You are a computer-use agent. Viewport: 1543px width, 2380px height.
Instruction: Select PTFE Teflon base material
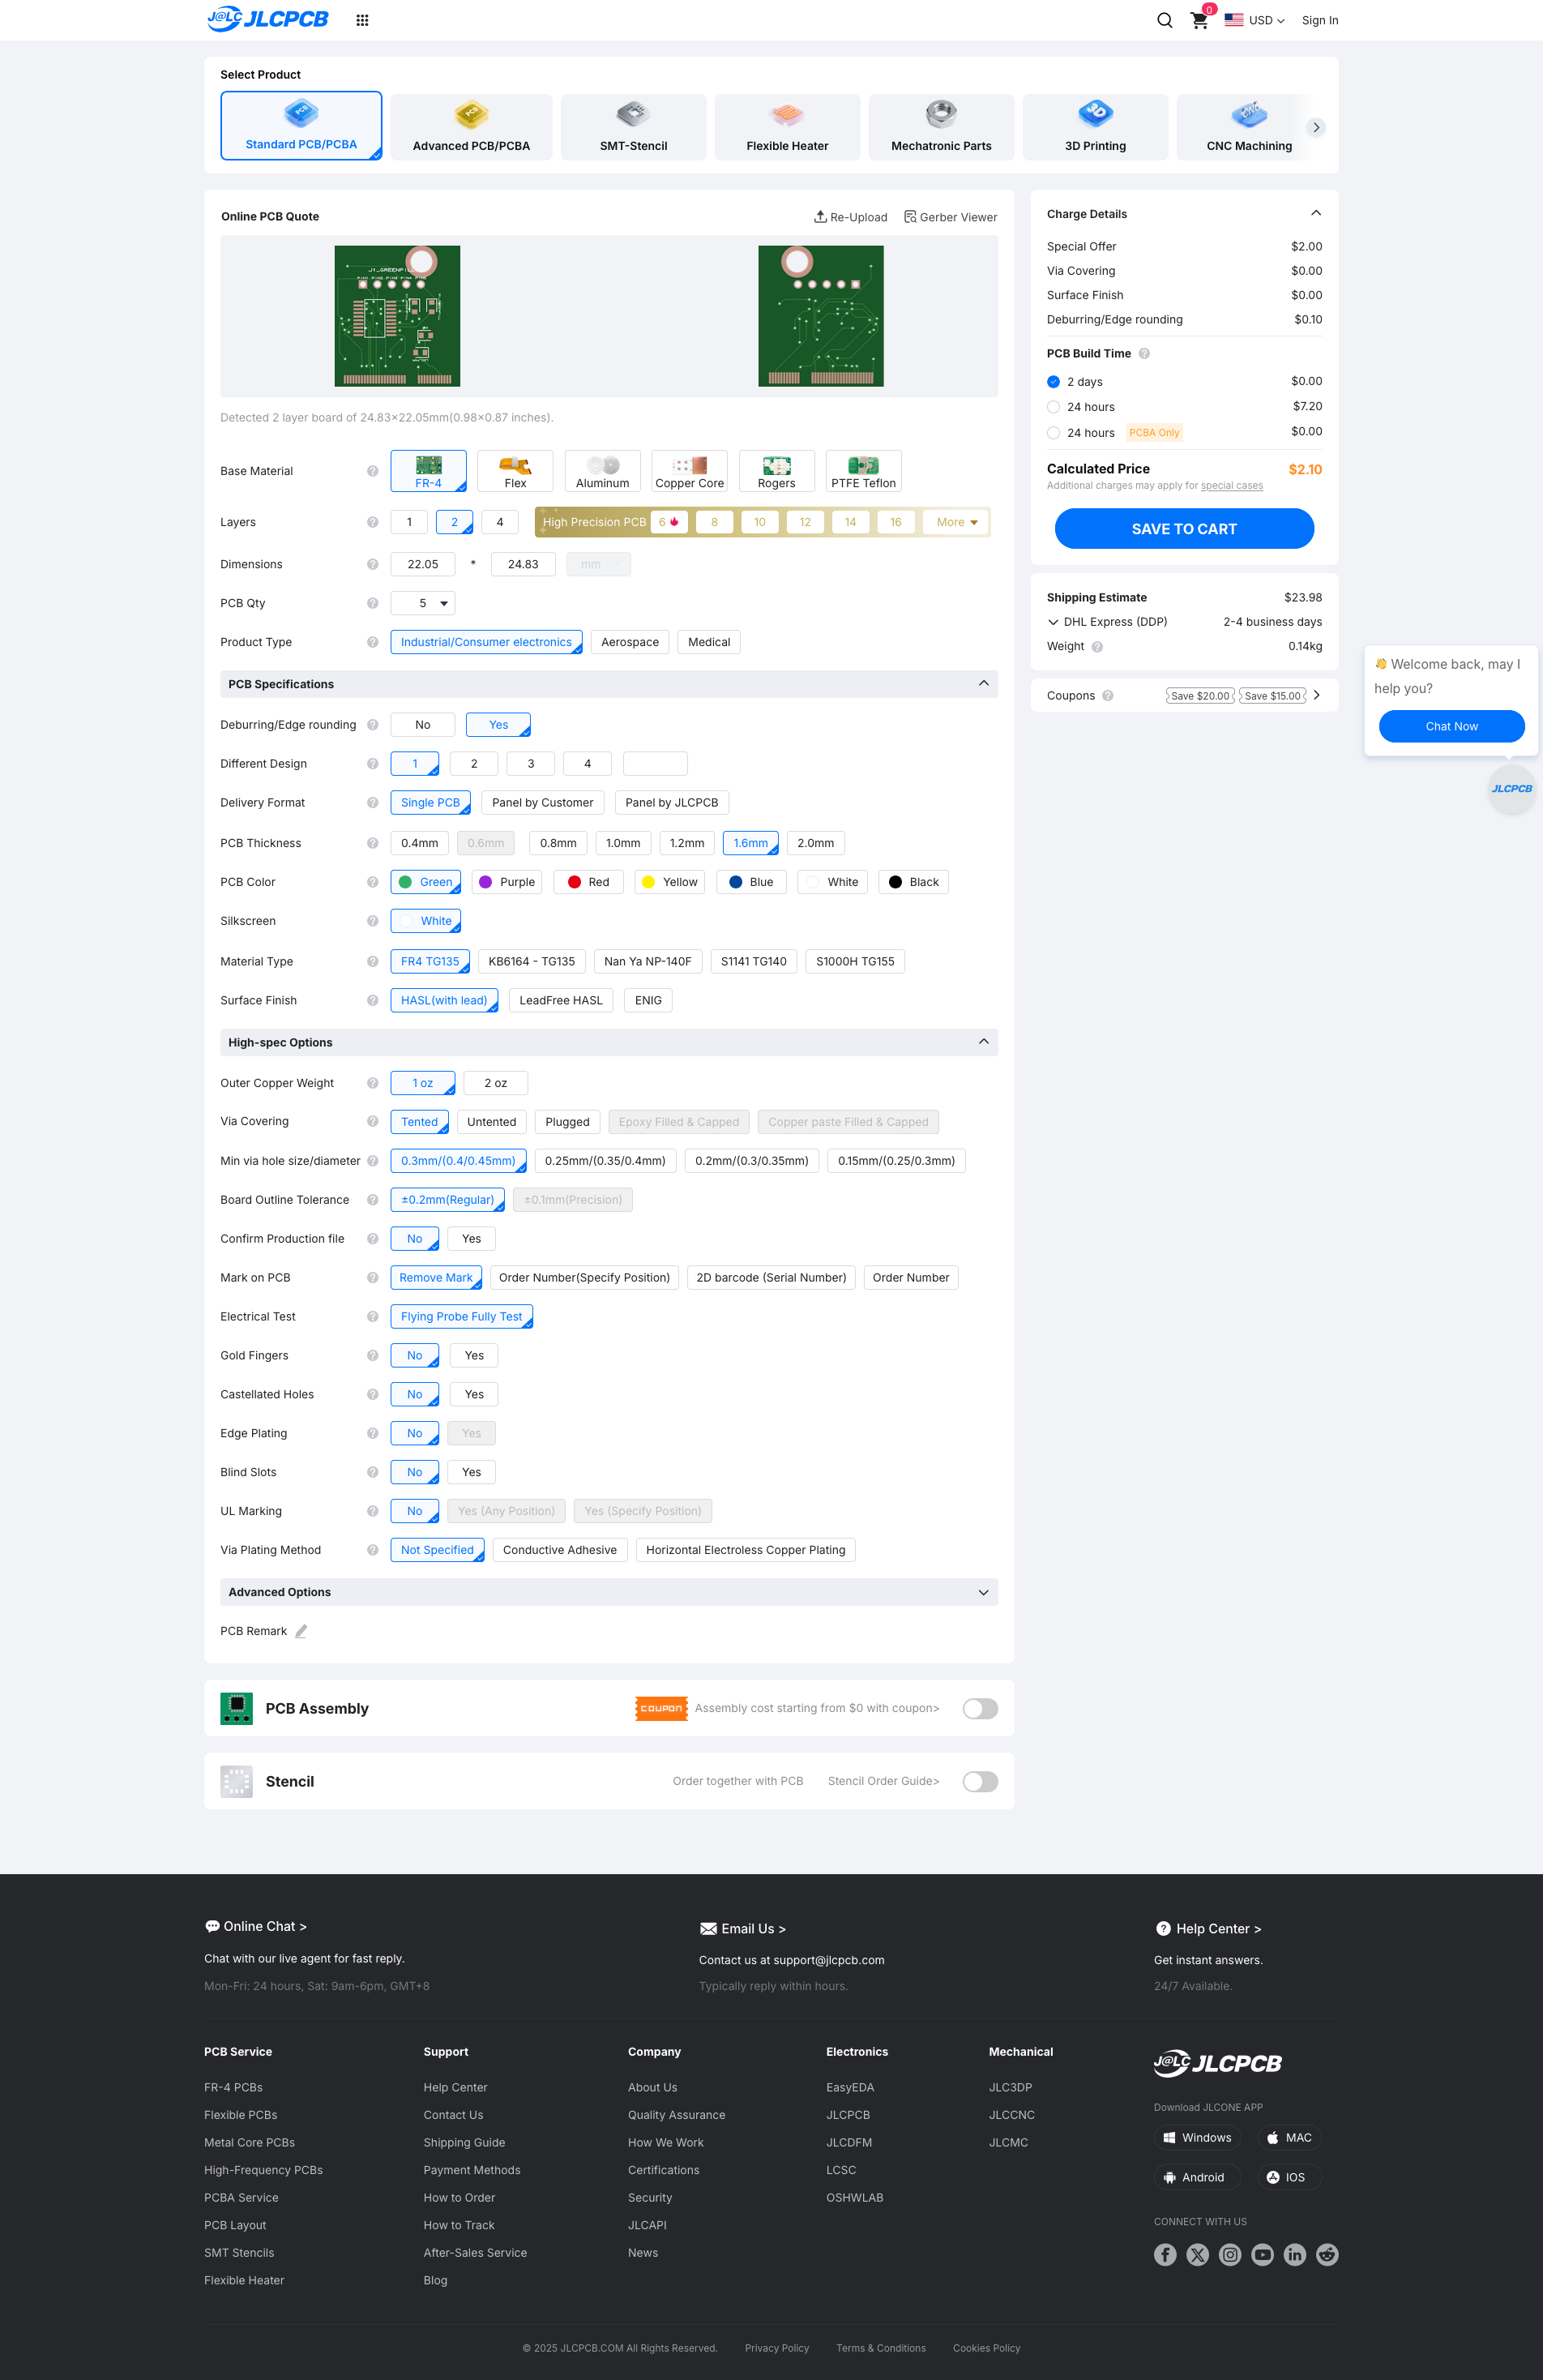point(864,471)
